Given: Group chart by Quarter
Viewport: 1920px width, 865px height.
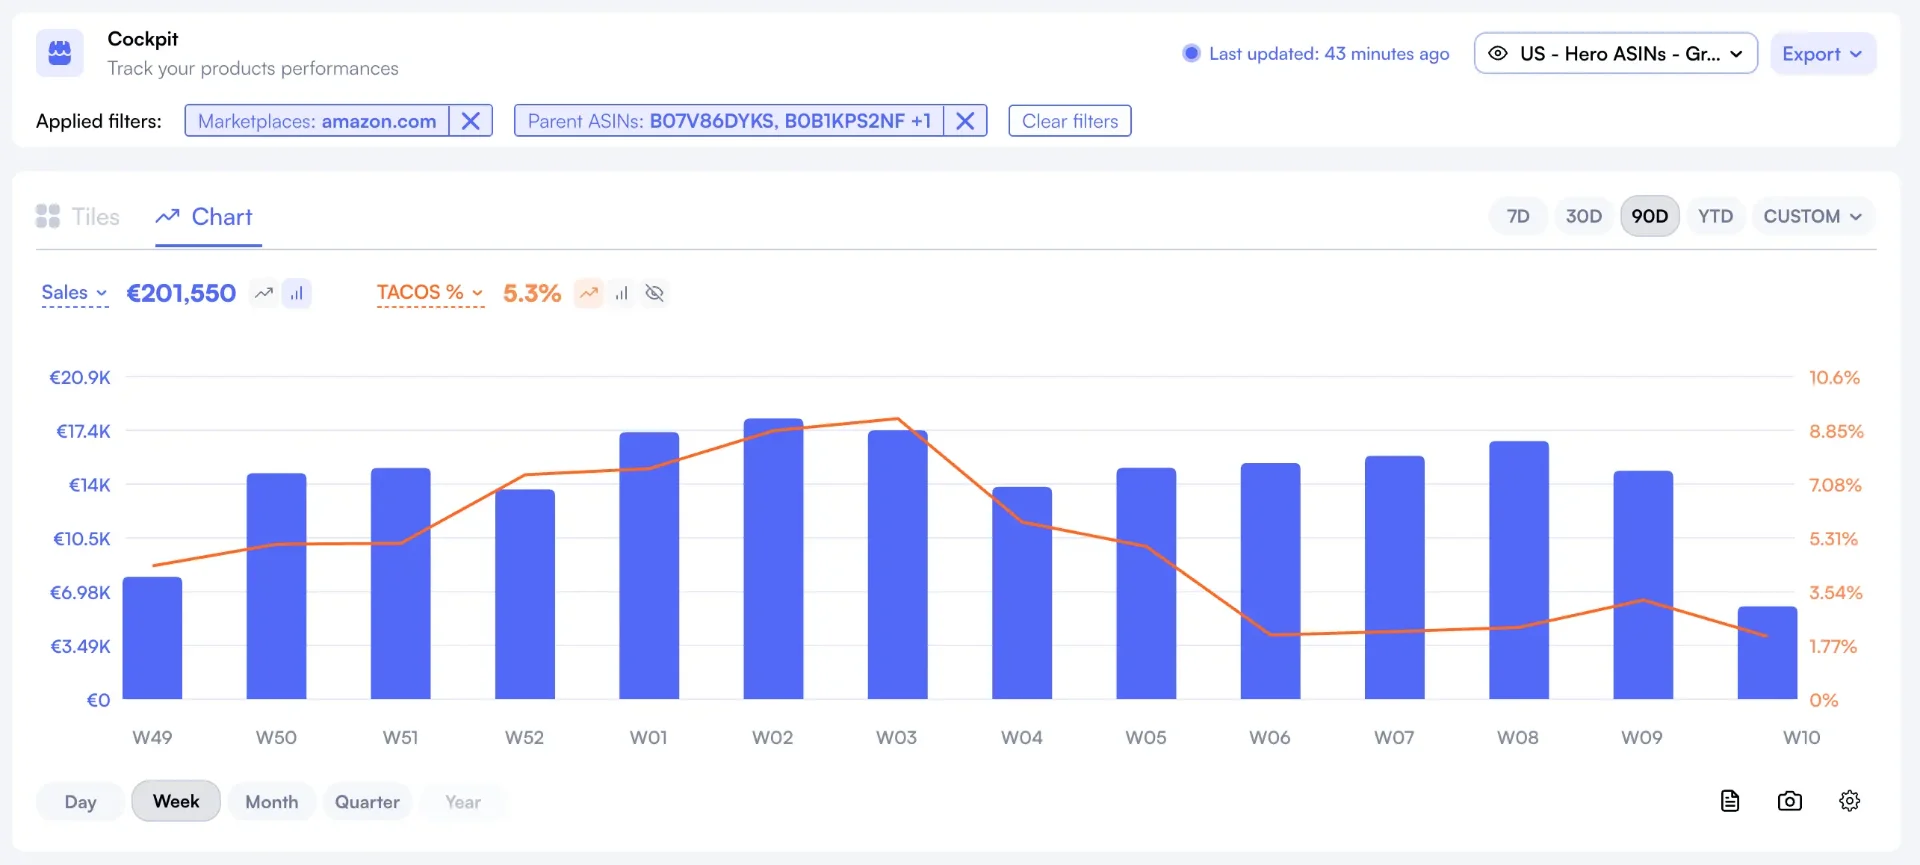Looking at the screenshot, I should click(367, 802).
